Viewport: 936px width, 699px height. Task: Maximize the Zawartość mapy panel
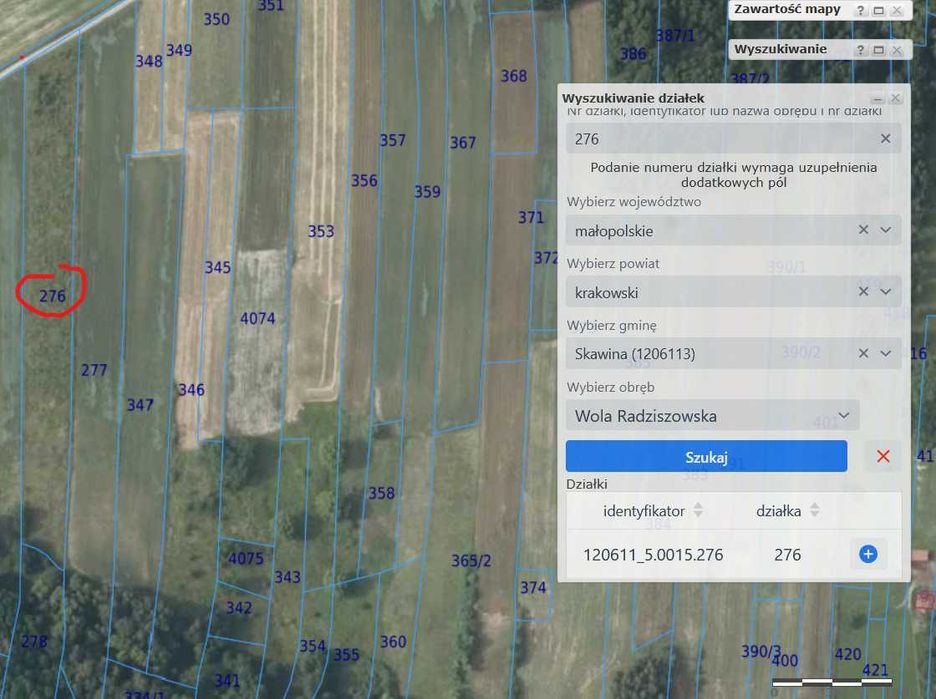(x=878, y=10)
